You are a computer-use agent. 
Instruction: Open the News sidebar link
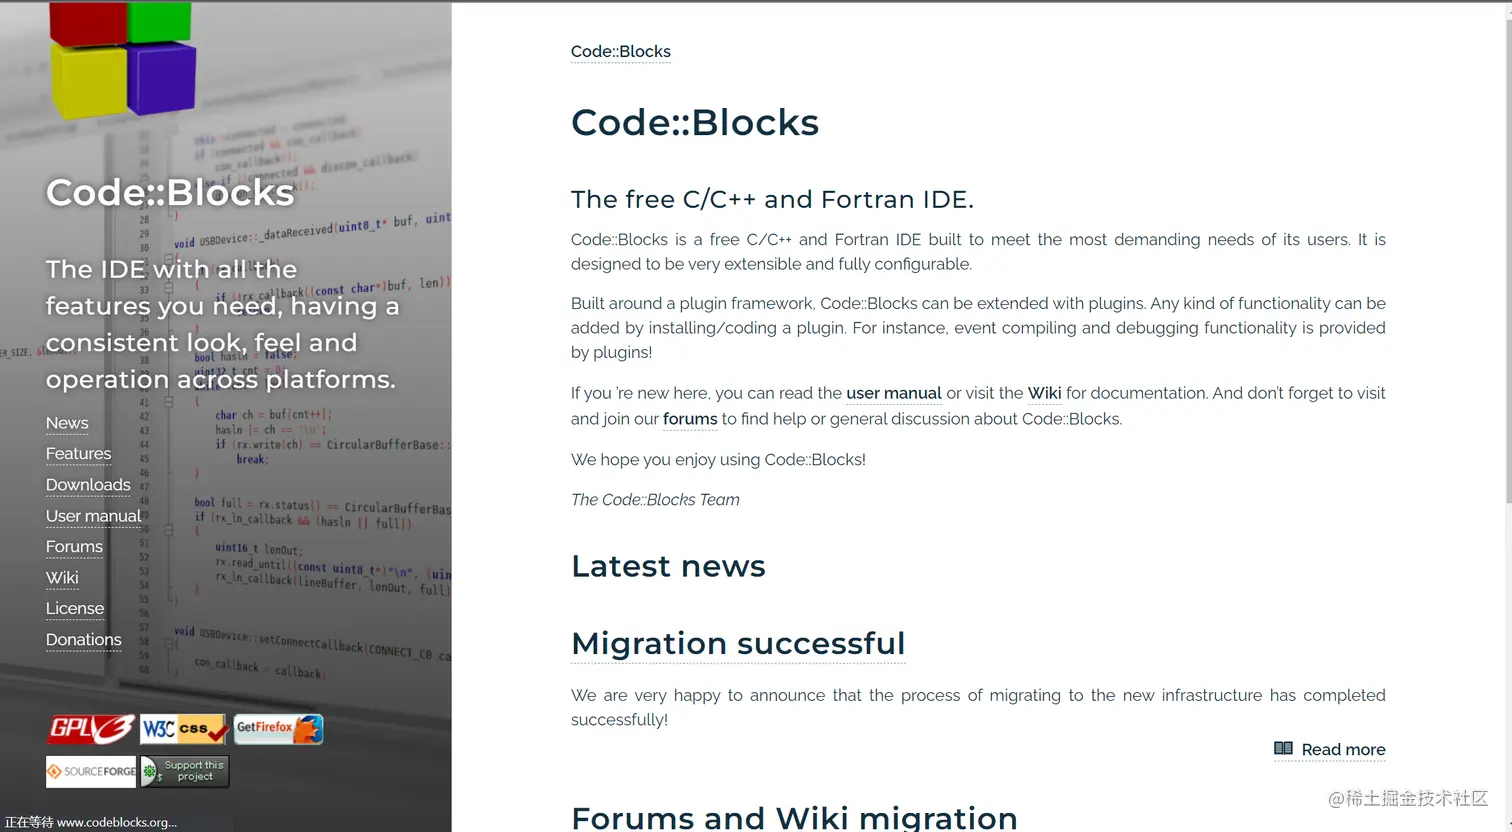[67, 423]
